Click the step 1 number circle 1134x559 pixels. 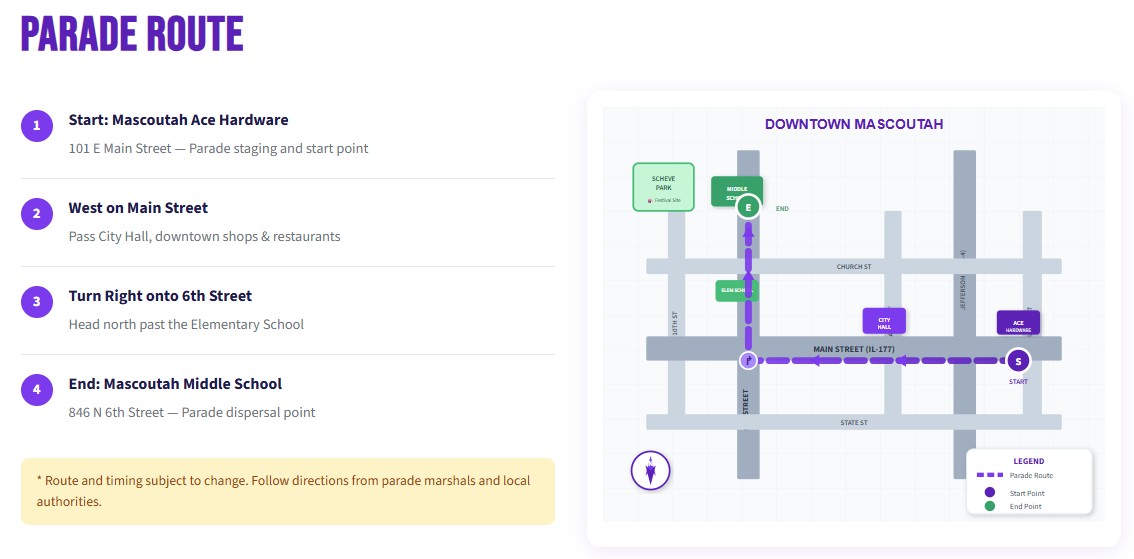coord(37,127)
